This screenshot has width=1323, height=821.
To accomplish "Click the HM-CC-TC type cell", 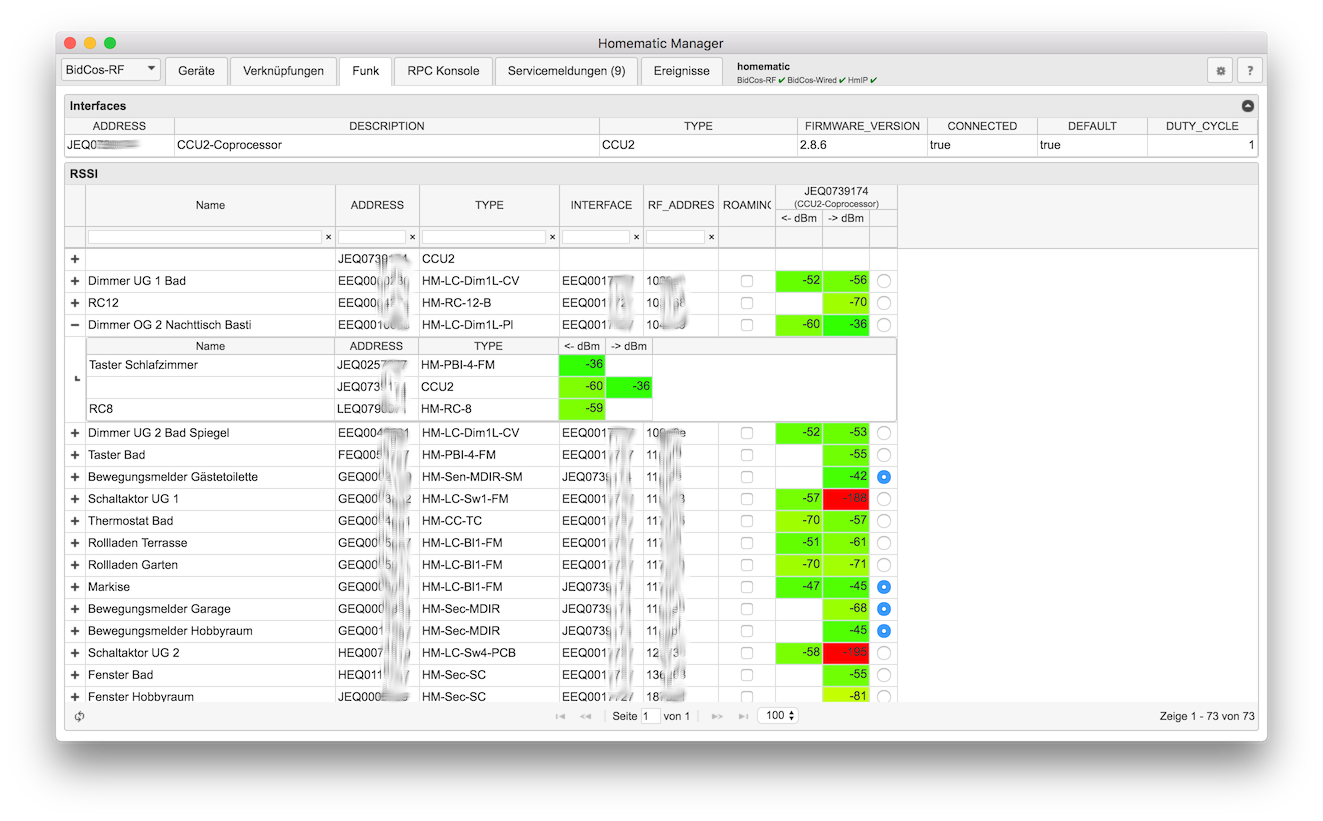I will [x=489, y=521].
